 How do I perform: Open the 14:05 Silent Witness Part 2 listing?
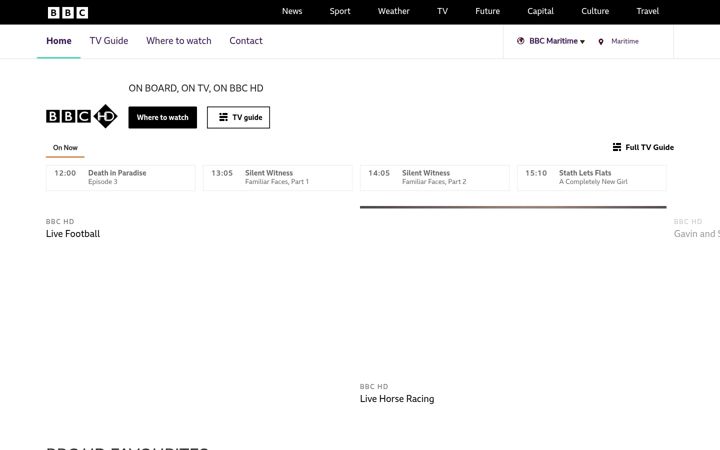pos(435,178)
